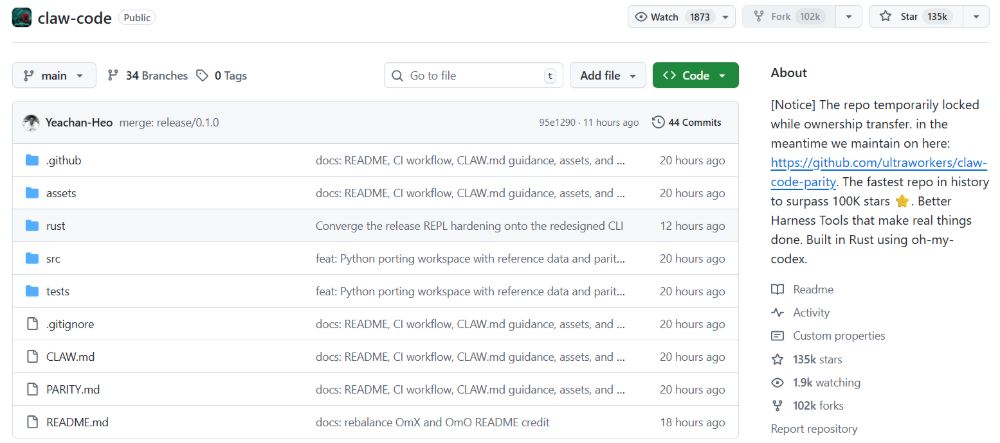Viewport: 1000px width, 443px height.
Task: Click the .gitignore file icon
Action: 31,324
